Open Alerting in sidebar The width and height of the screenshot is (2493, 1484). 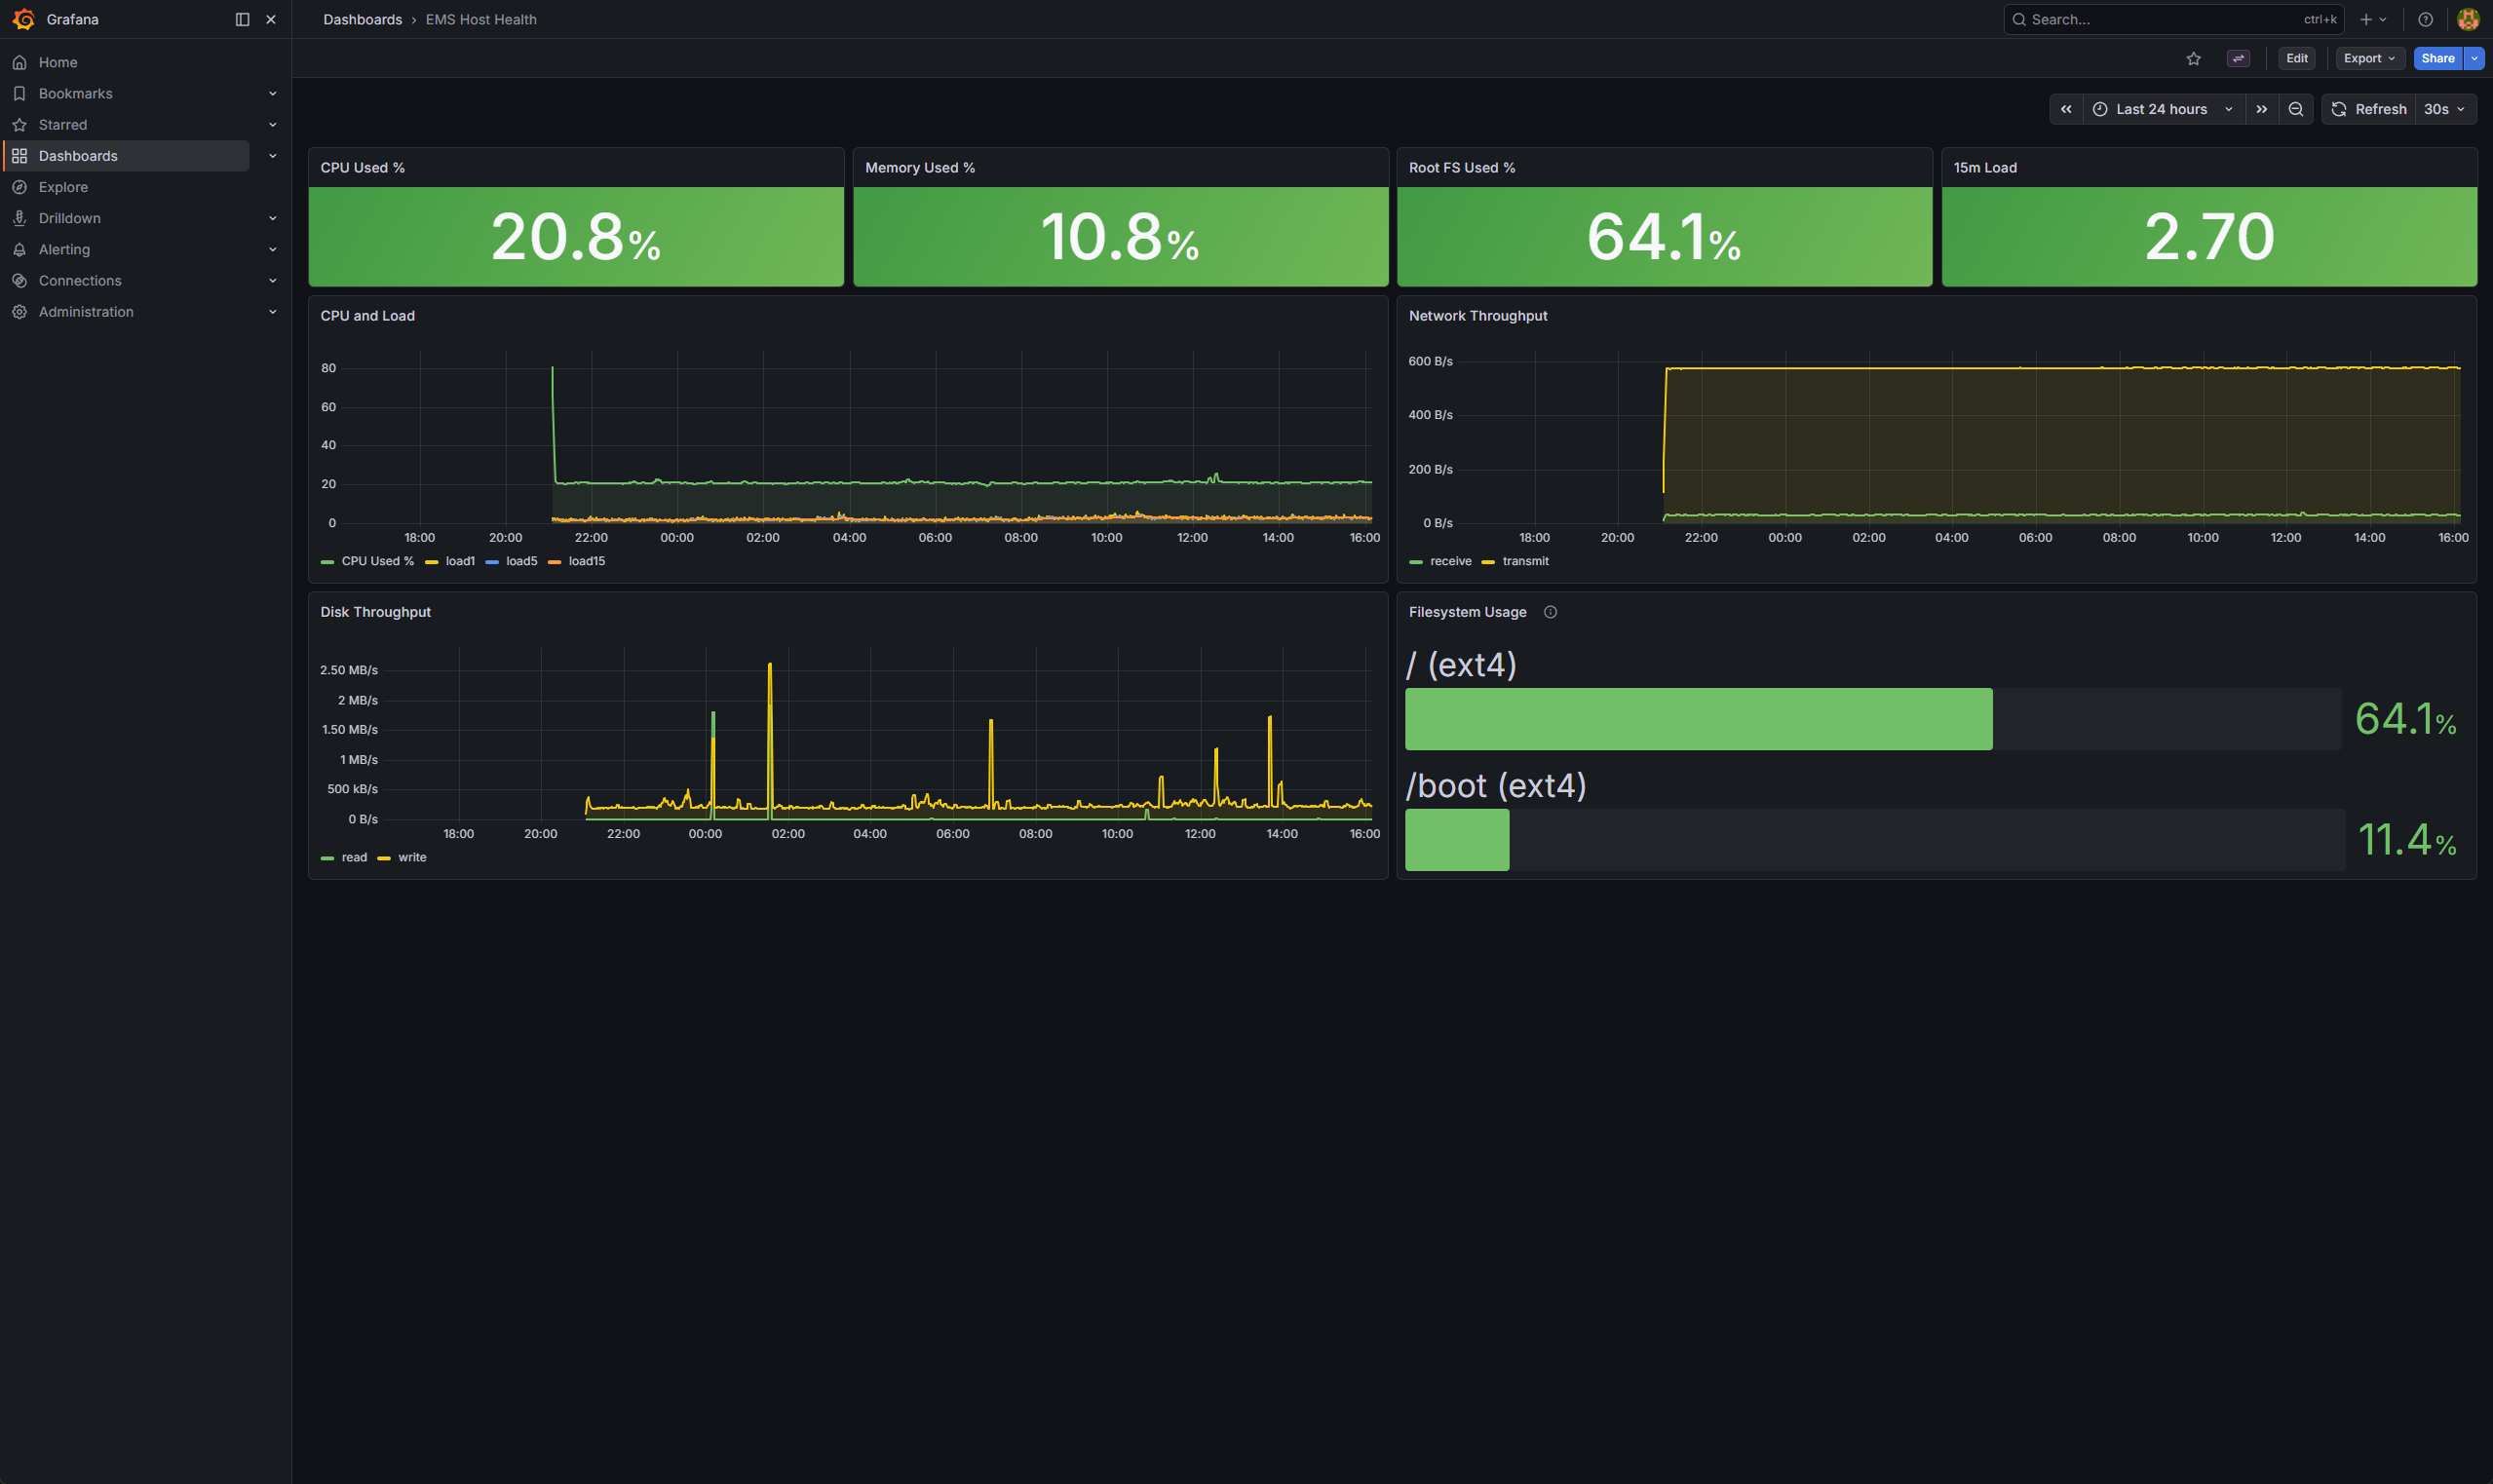(x=64, y=249)
